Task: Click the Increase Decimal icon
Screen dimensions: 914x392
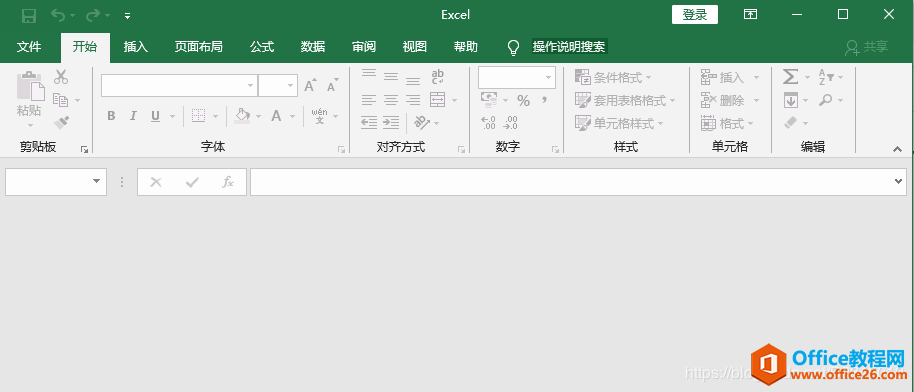Action: [x=488, y=122]
